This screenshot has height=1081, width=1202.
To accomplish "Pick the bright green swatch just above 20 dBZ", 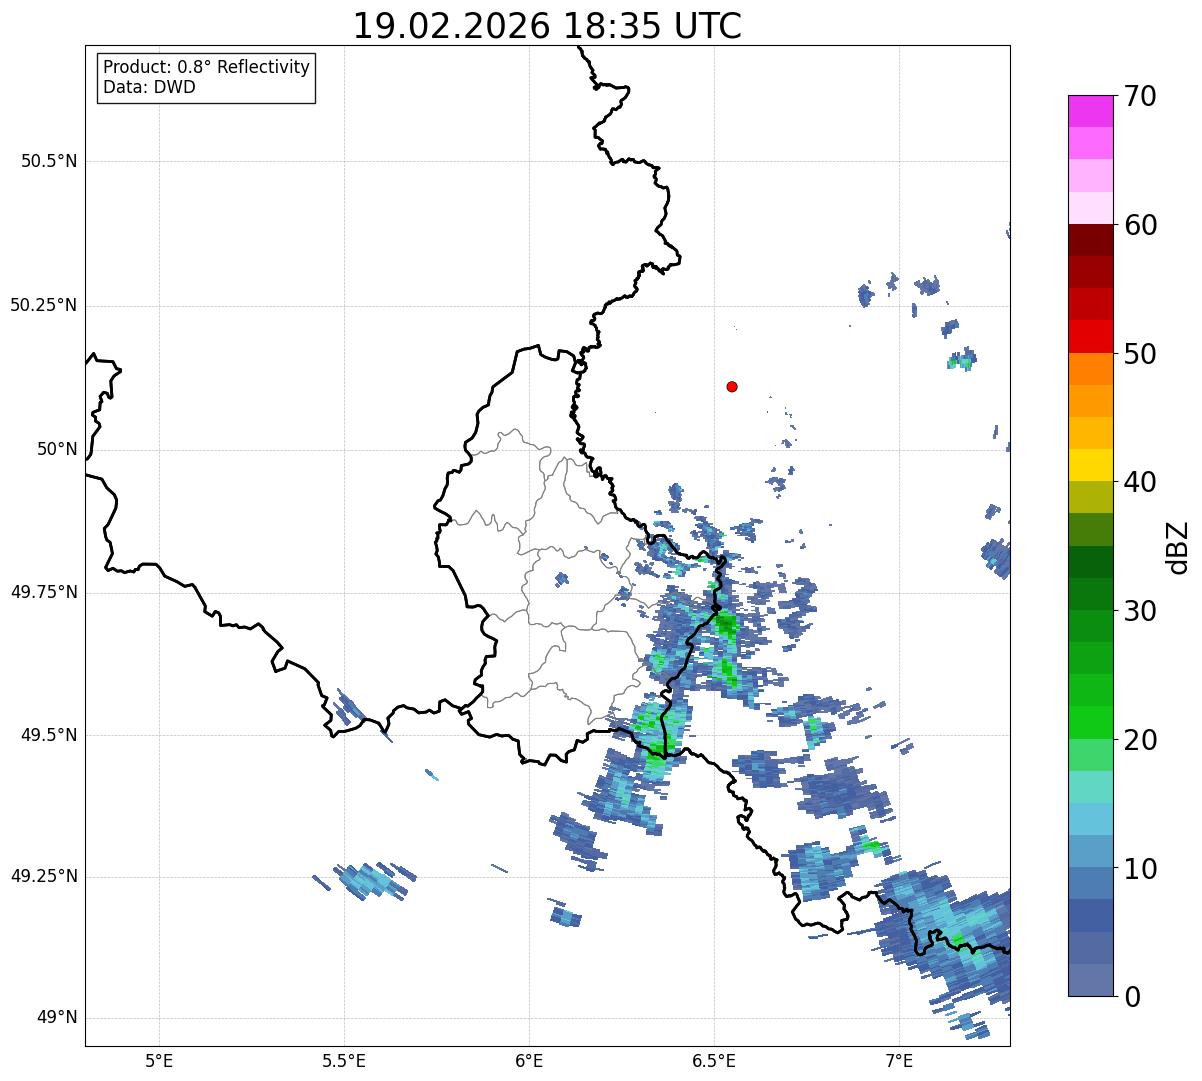I will pos(1090,723).
